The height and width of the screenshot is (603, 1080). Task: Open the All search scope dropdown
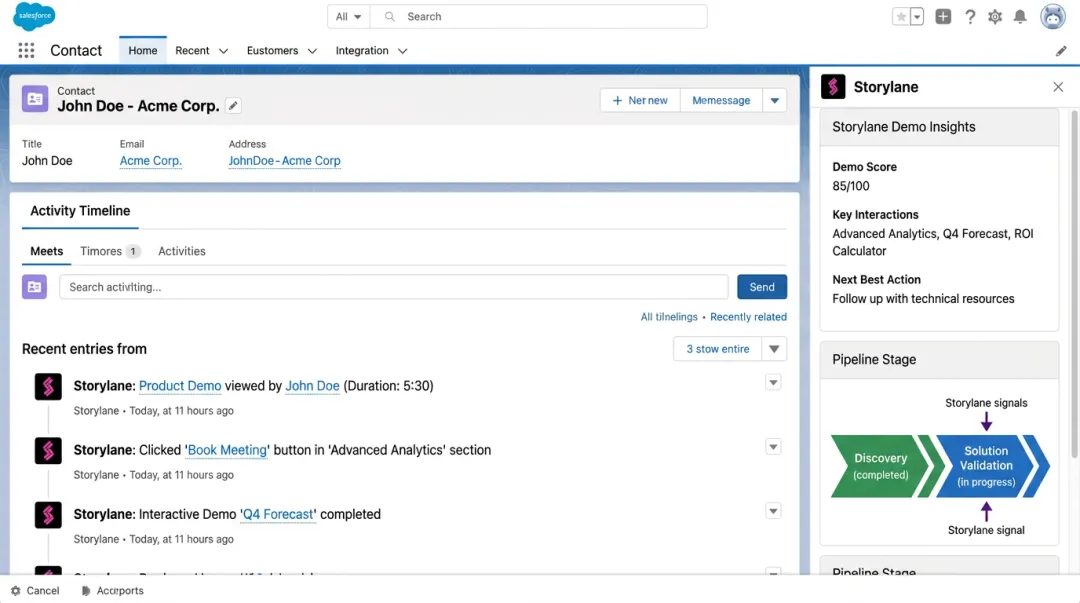click(x=349, y=17)
